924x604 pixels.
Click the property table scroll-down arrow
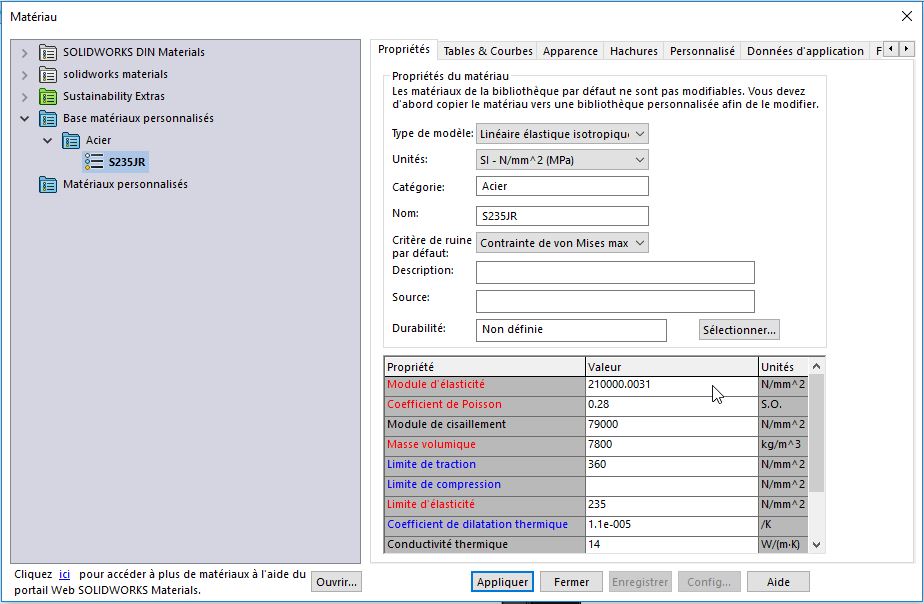pos(816,544)
